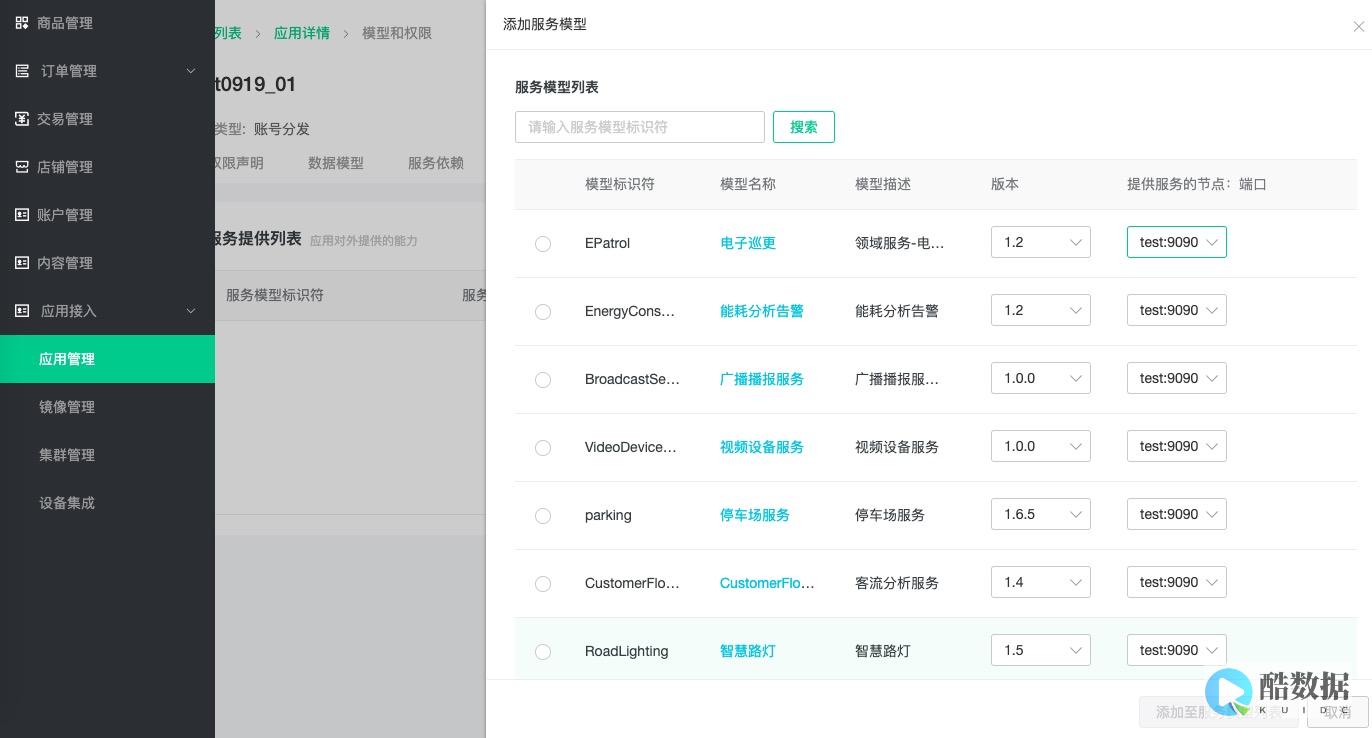Close the 添加服务模型 panel with the X icon
The height and width of the screenshot is (738, 1372).
1358,27
